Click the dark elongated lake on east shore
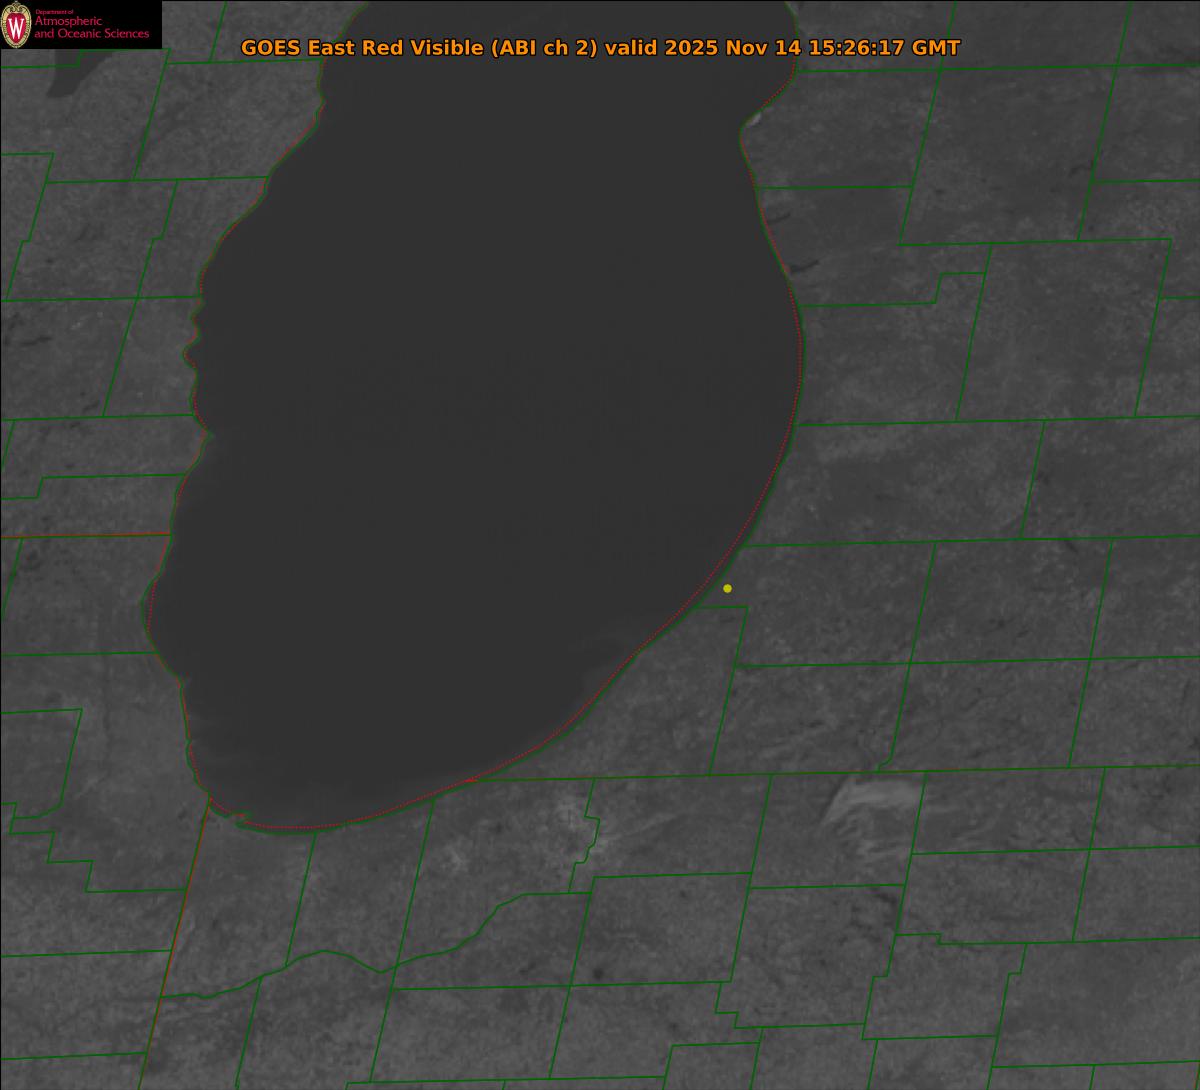The image size is (1200, 1090). pos(802,268)
